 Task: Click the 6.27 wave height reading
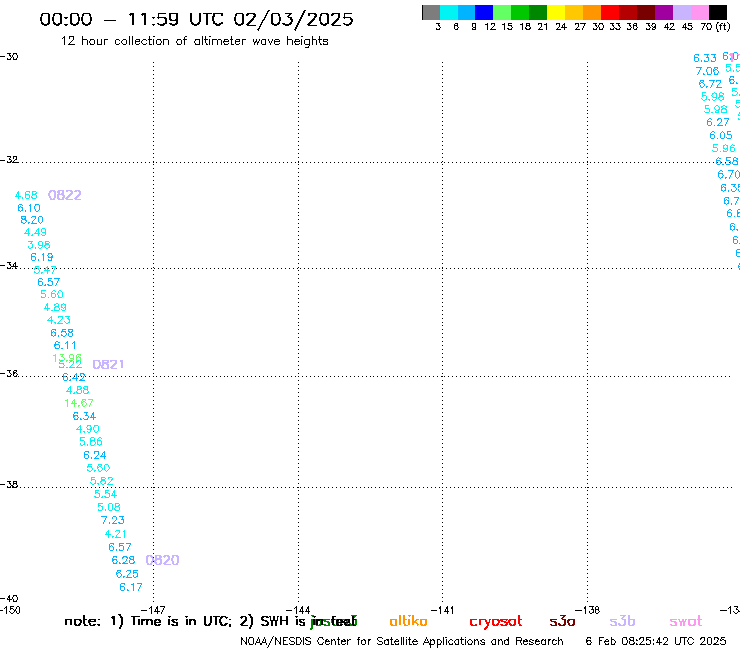pyautogui.click(x=718, y=122)
